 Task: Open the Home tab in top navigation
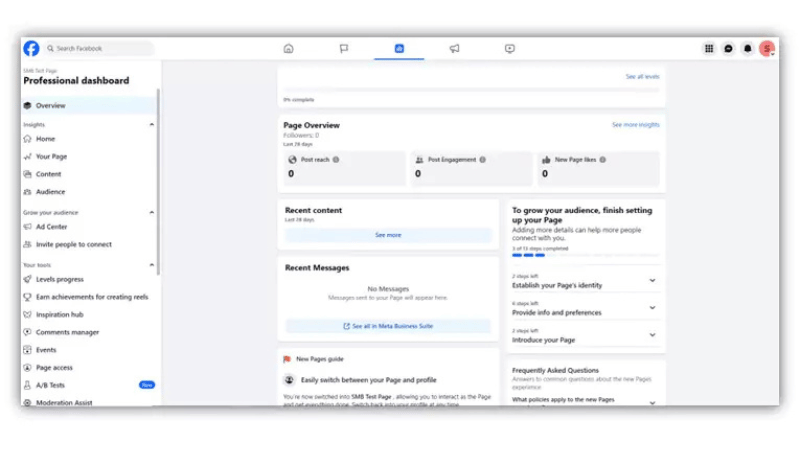[x=288, y=48]
